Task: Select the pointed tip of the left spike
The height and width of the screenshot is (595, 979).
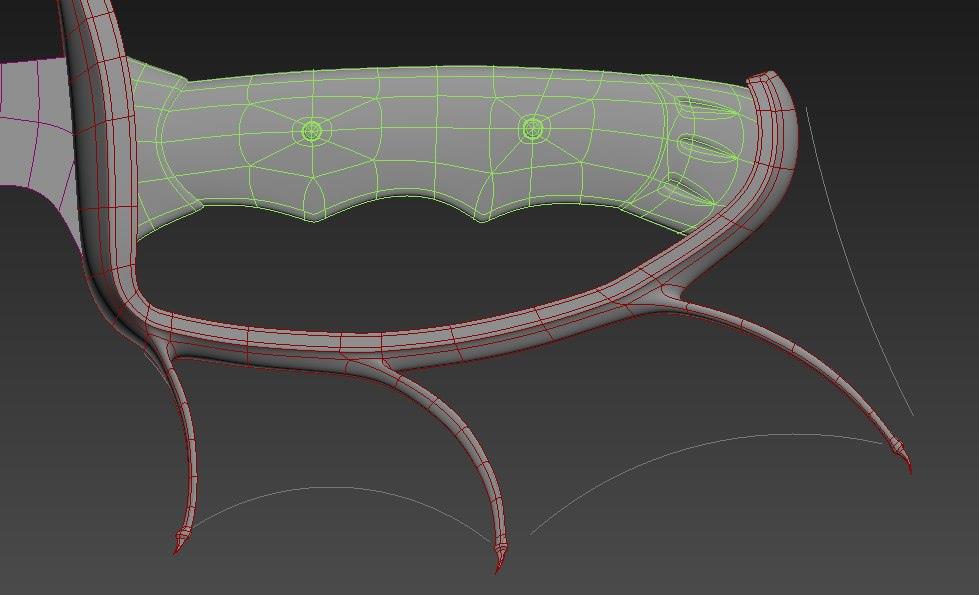Action: [180, 545]
